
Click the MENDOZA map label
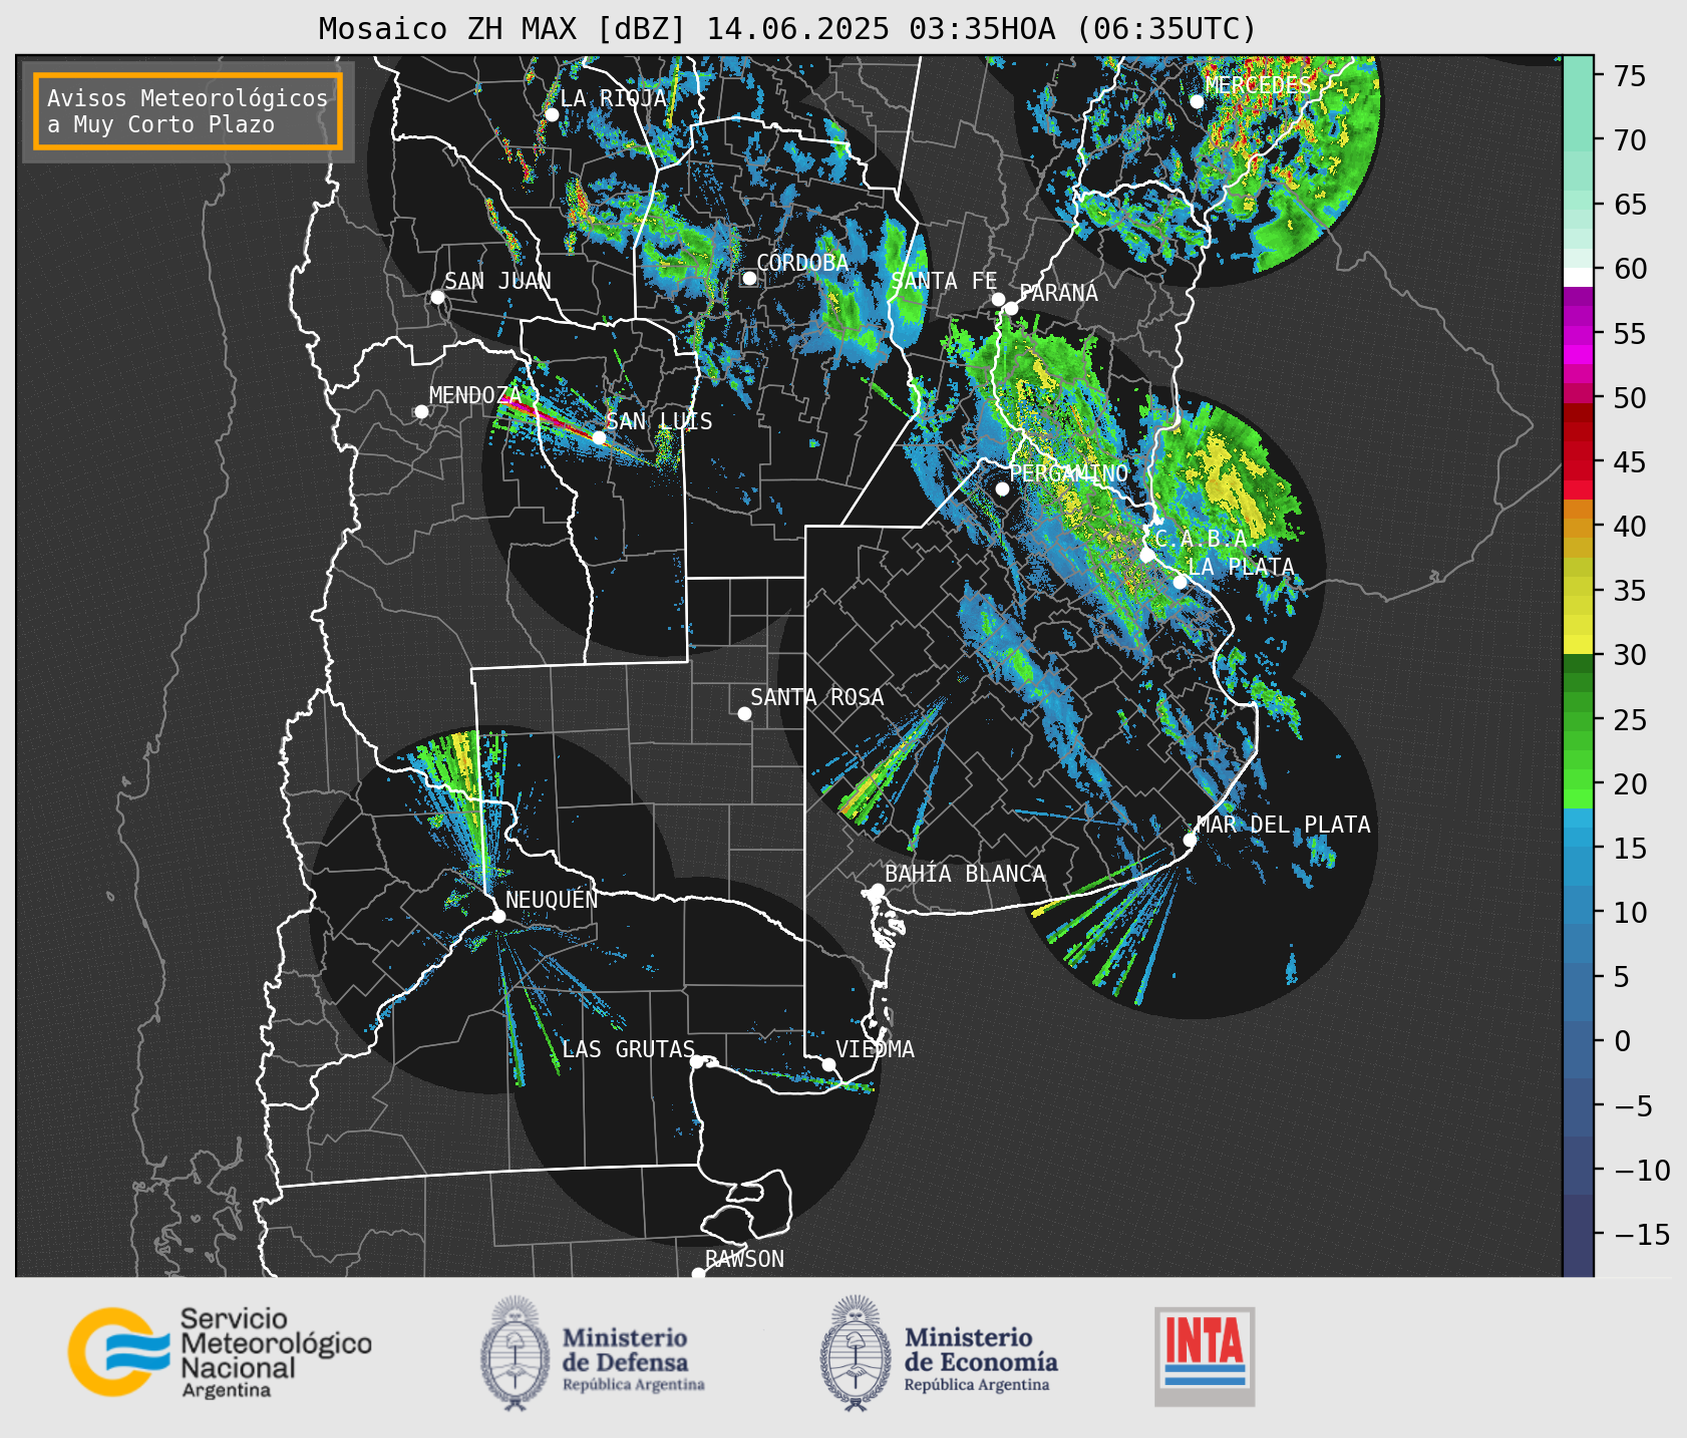(x=476, y=395)
